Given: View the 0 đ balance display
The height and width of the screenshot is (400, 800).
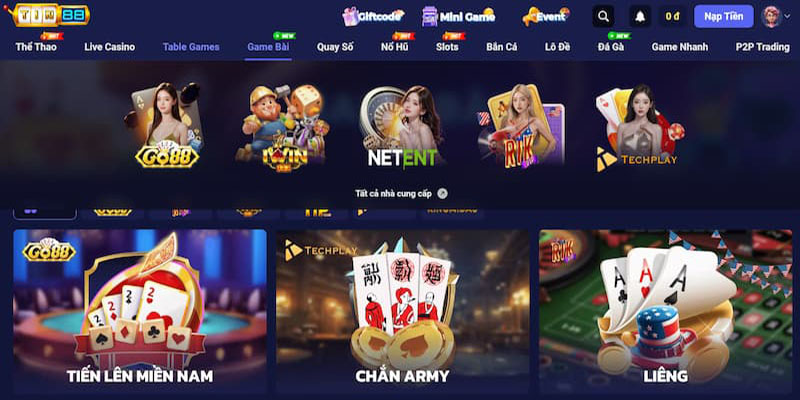Looking at the screenshot, I should [672, 16].
